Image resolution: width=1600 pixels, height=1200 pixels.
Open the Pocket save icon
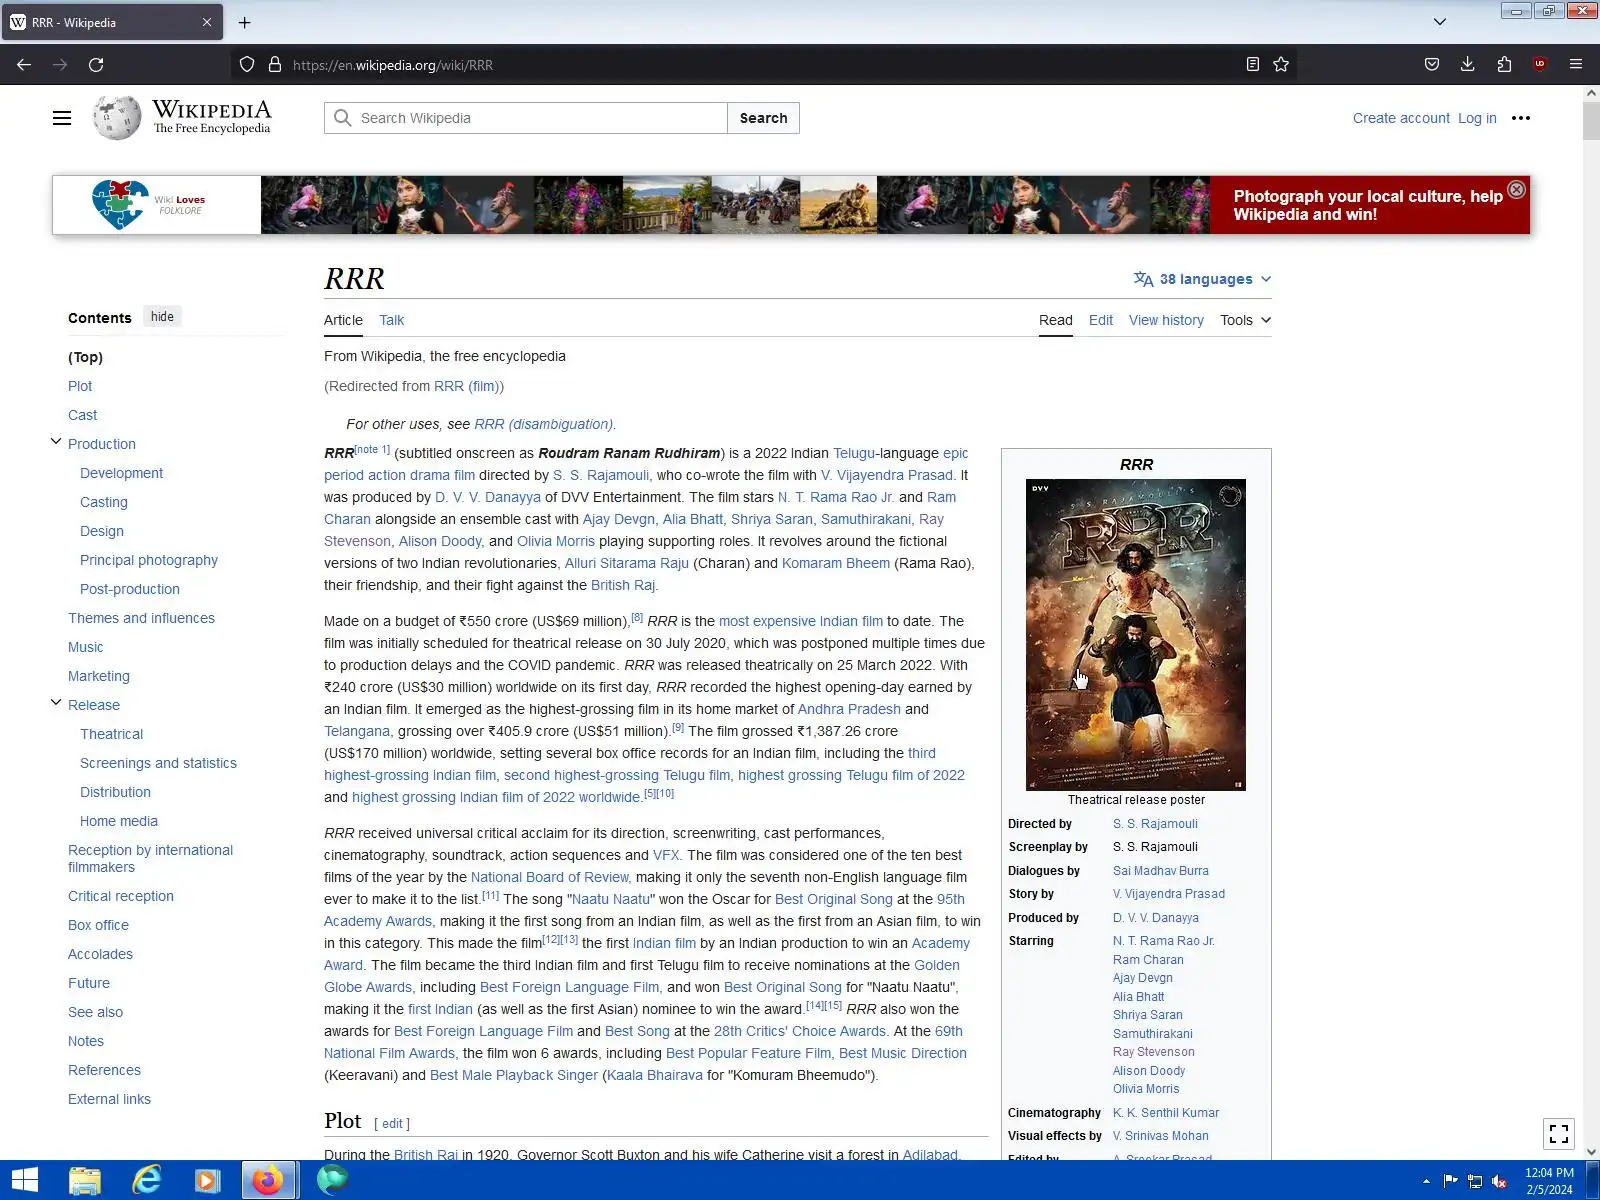point(1432,65)
